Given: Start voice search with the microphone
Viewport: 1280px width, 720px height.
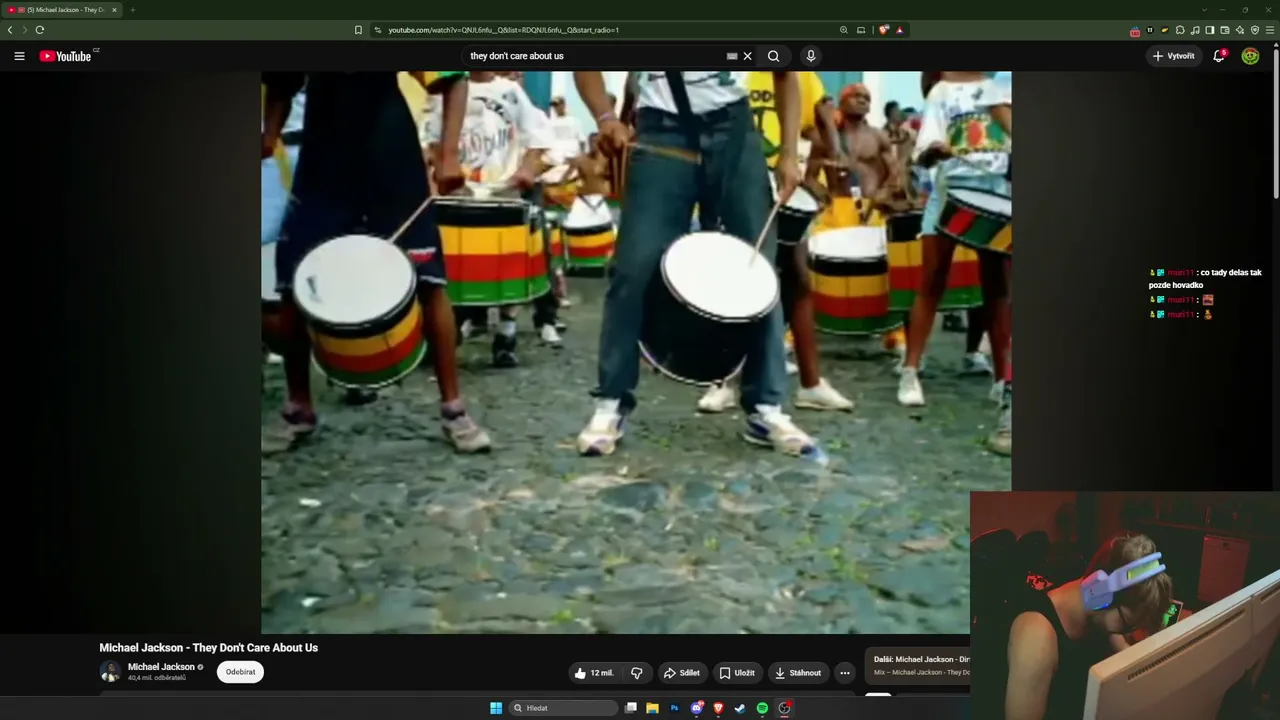Looking at the screenshot, I should tap(811, 56).
